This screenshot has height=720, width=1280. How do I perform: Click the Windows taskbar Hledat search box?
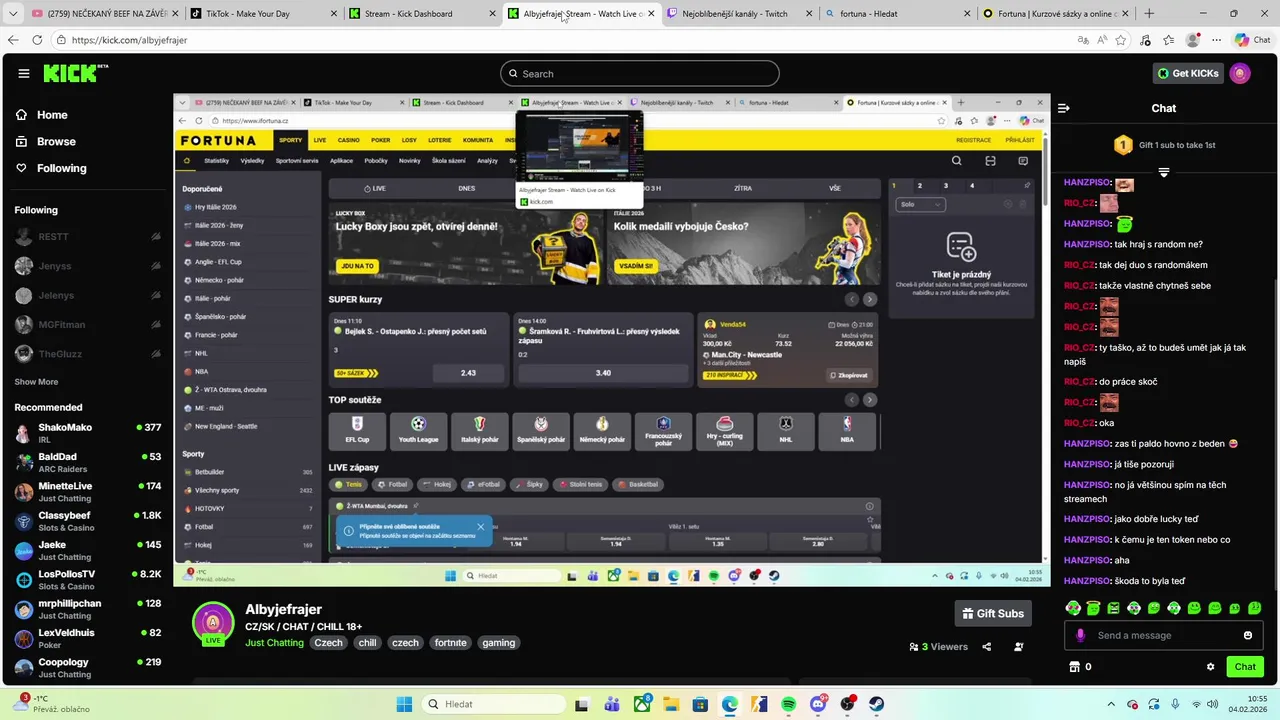point(494,704)
